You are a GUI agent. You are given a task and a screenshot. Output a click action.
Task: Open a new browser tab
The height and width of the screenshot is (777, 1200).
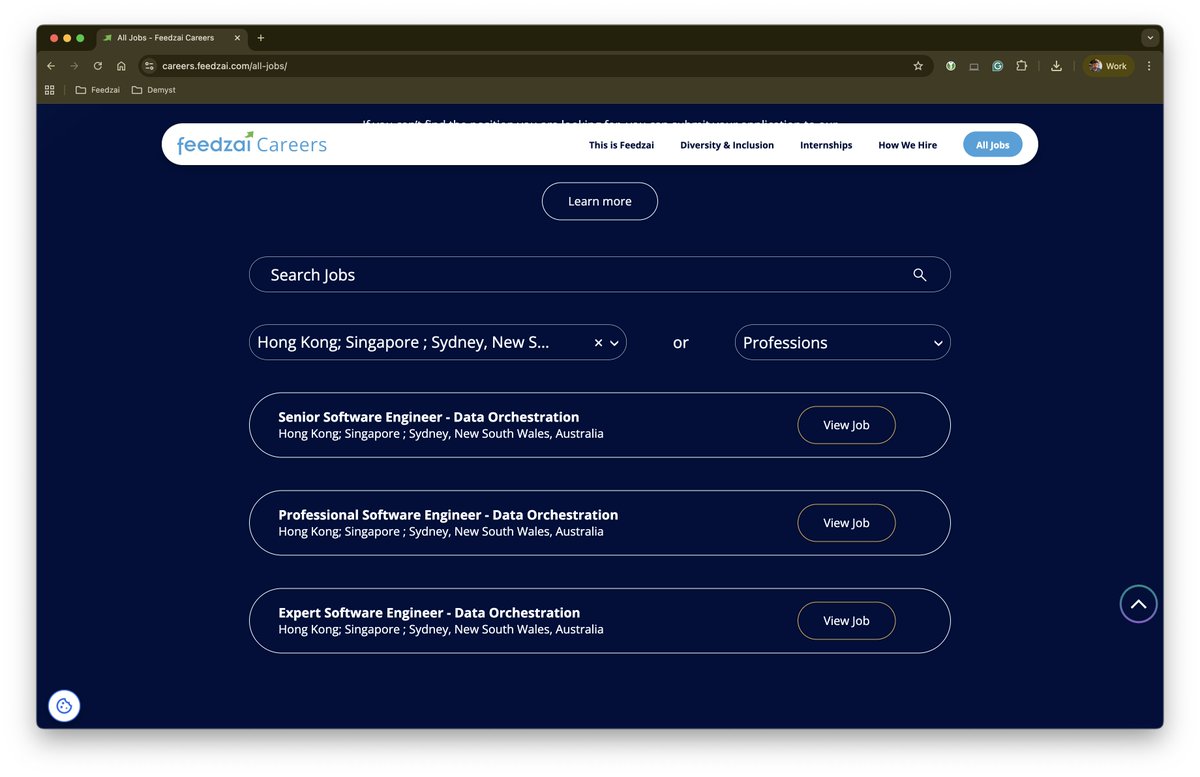pos(261,38)
